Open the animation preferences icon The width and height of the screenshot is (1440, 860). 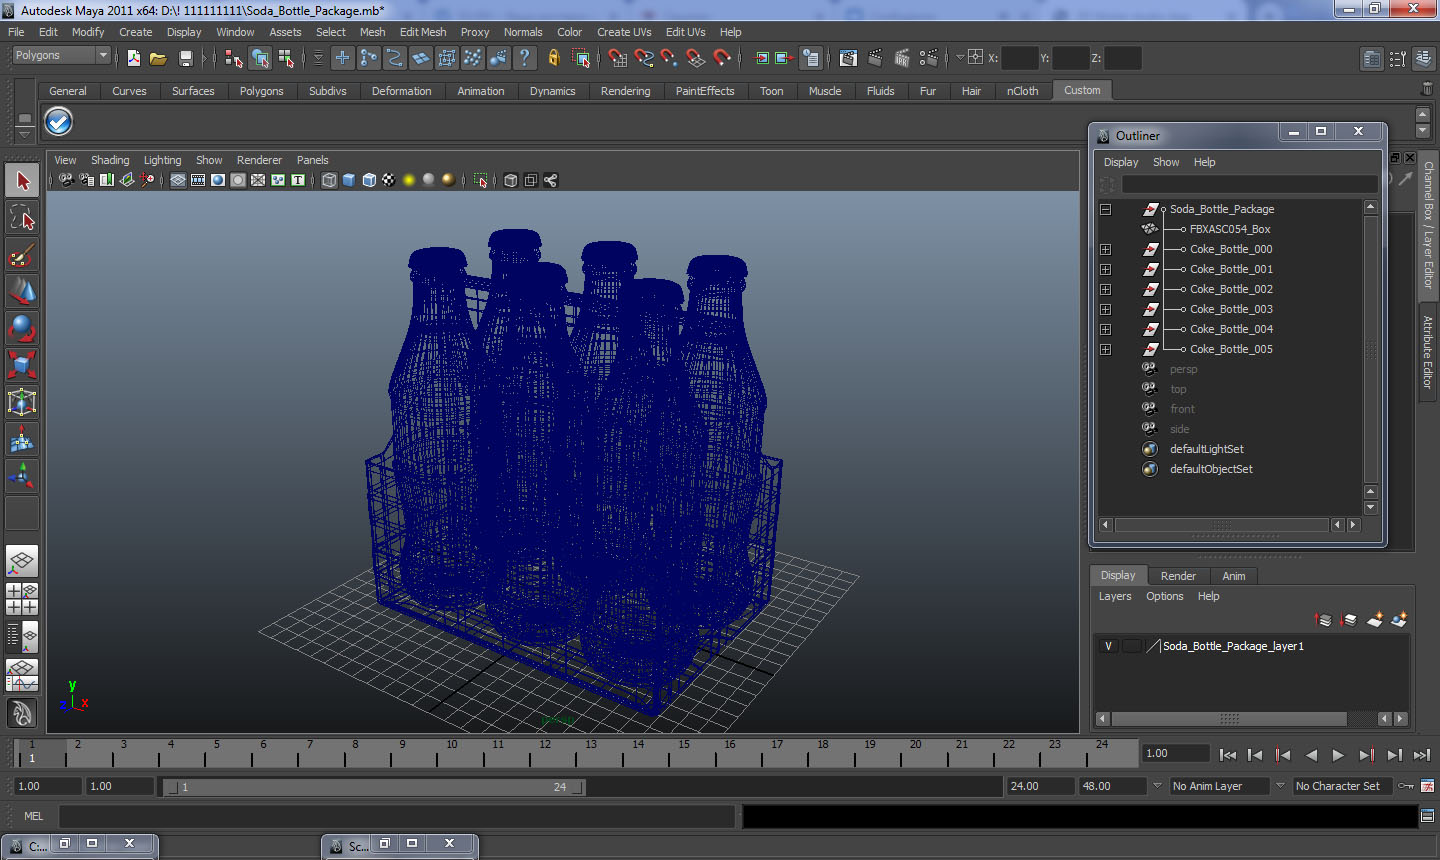pyautogui.click(x=1427, y=786)
